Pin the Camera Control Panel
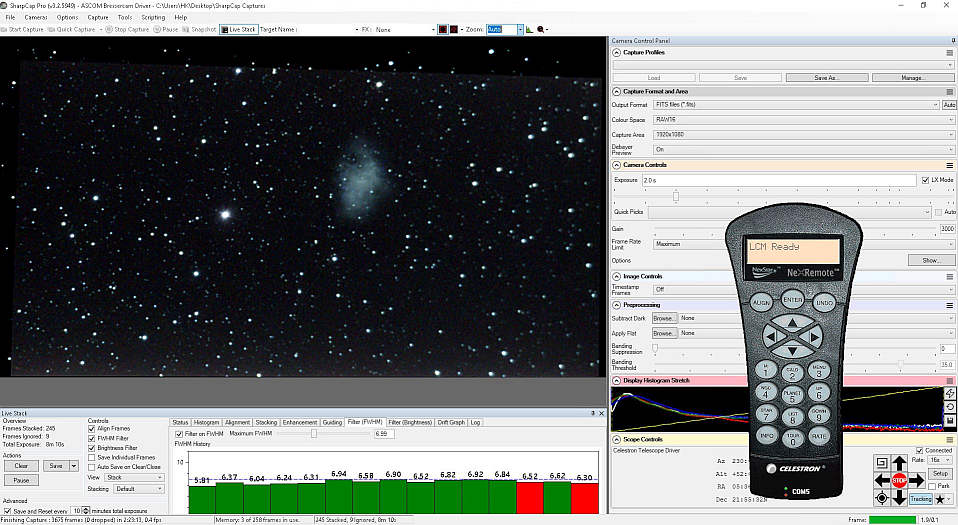Viewport: 958px width, 525px height. point(953,40)
